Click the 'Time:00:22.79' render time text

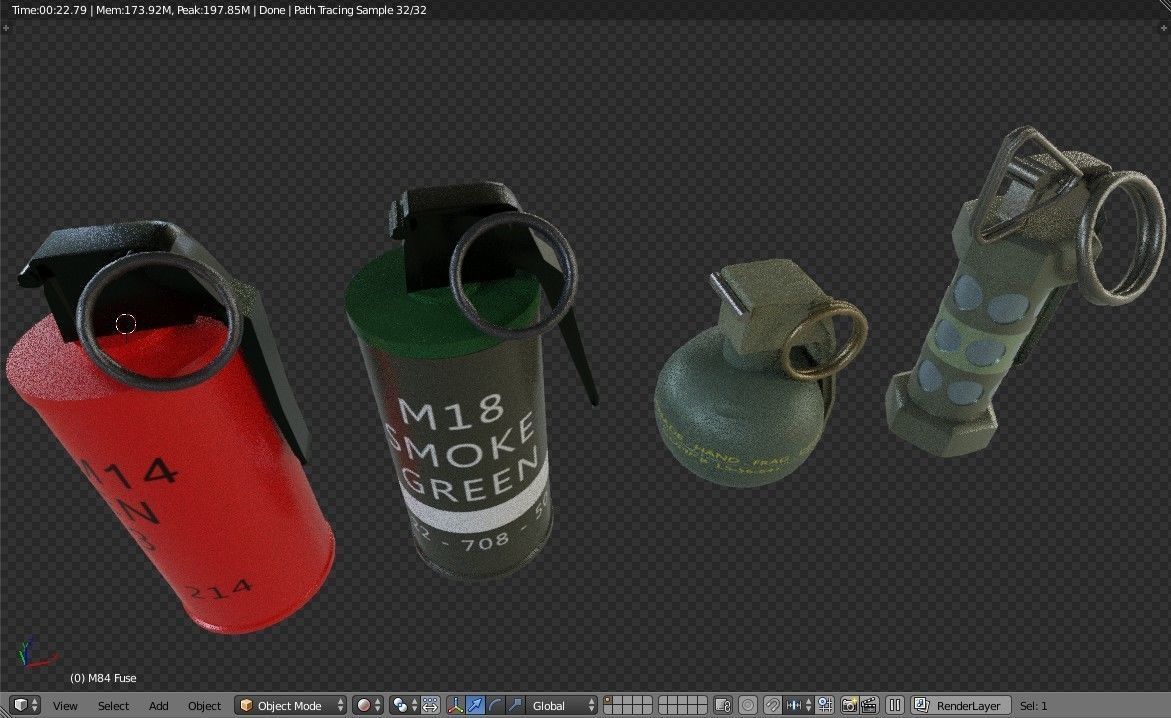click(x=49, y=10)
